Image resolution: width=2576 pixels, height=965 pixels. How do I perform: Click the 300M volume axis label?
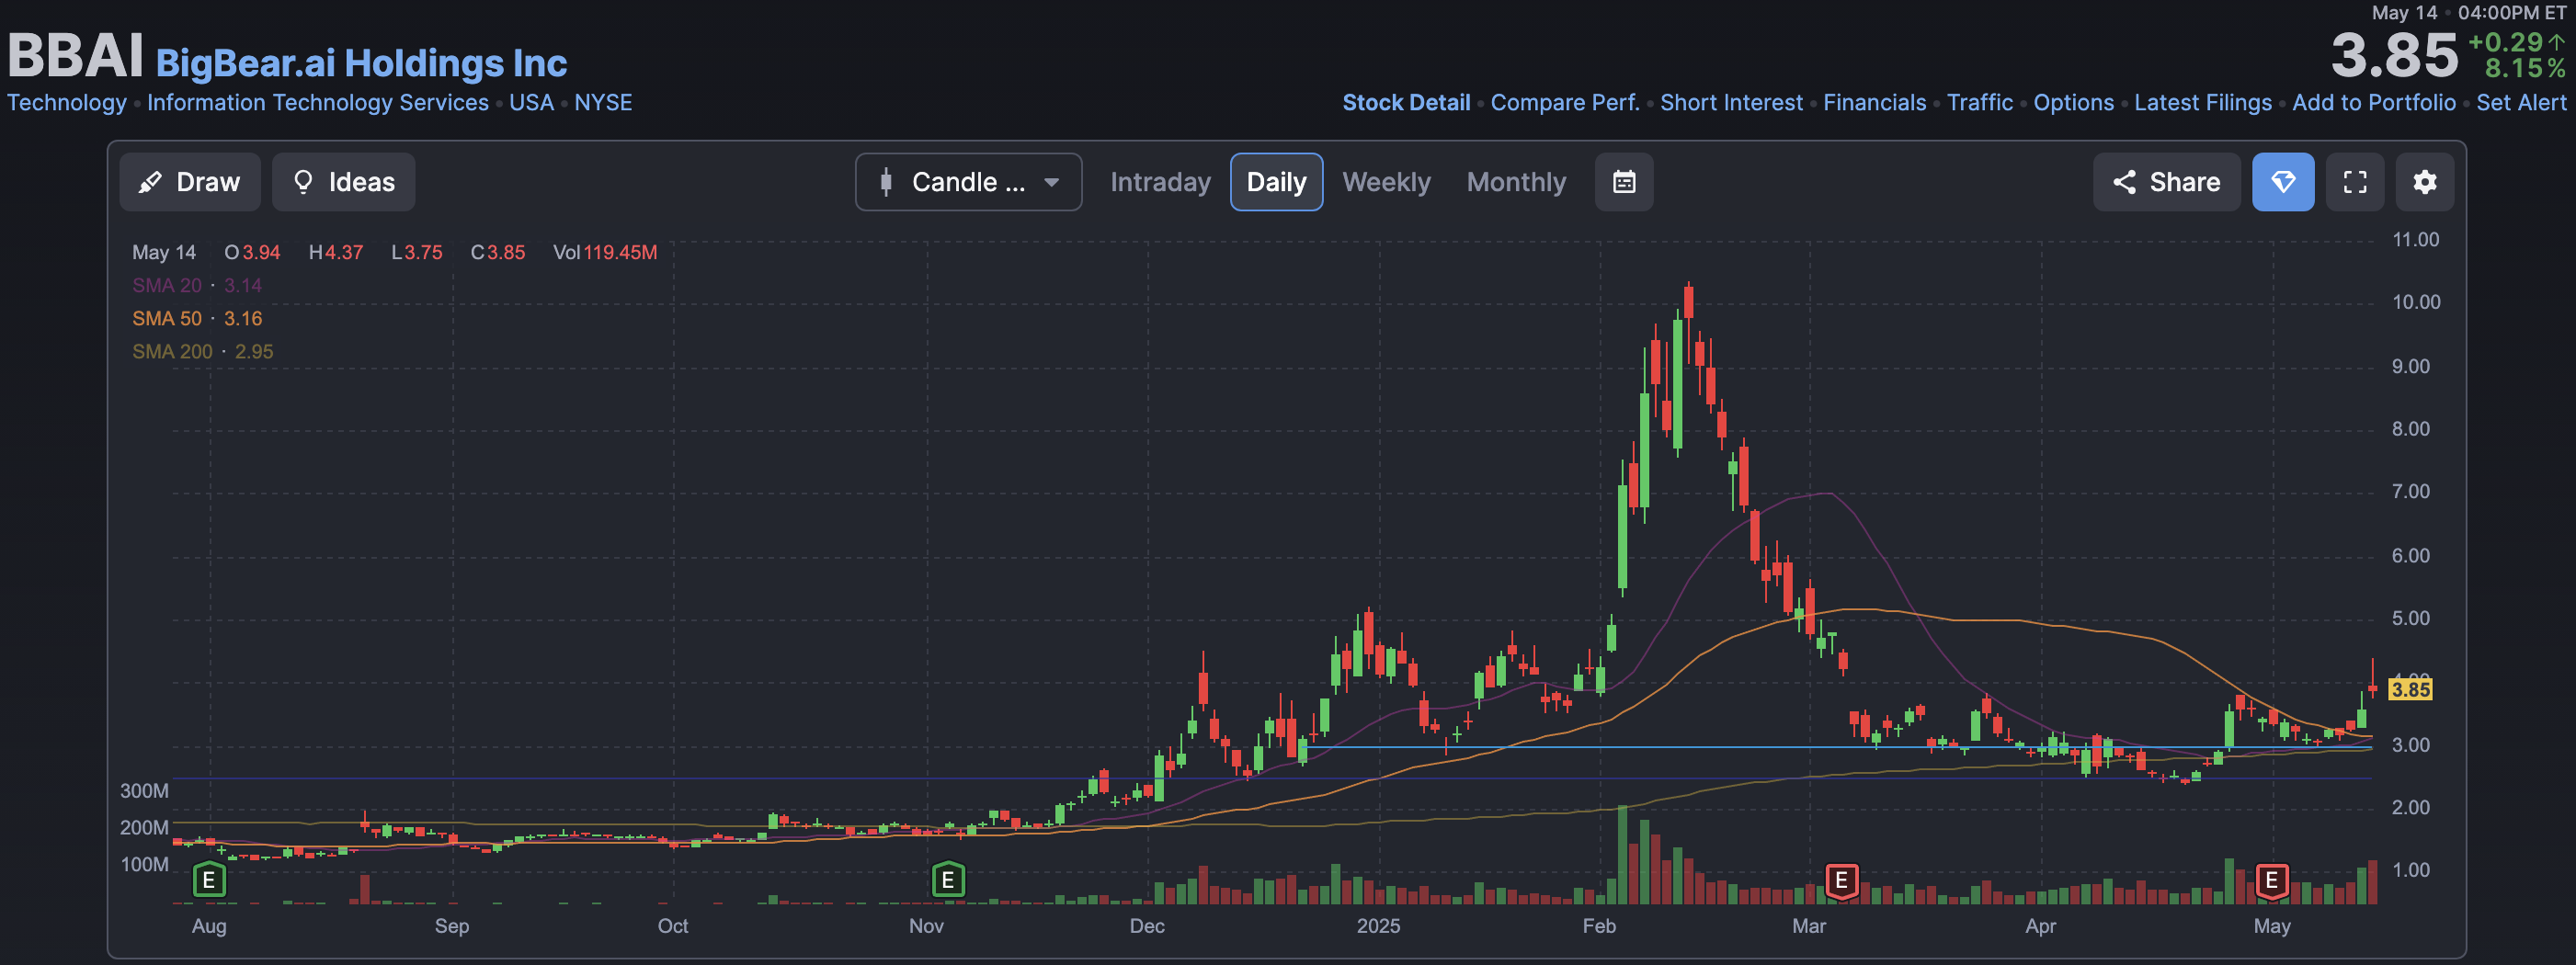coord(144,790)
